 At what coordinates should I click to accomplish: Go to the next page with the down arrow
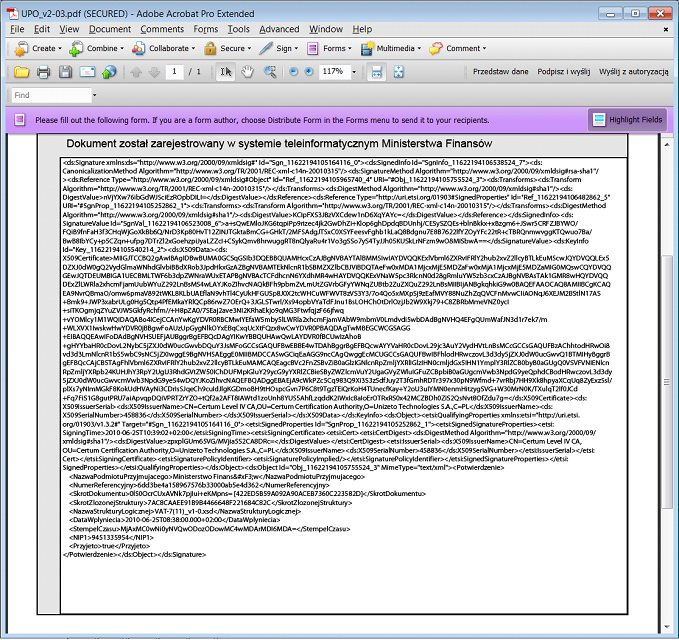click(x=154, y=72)
